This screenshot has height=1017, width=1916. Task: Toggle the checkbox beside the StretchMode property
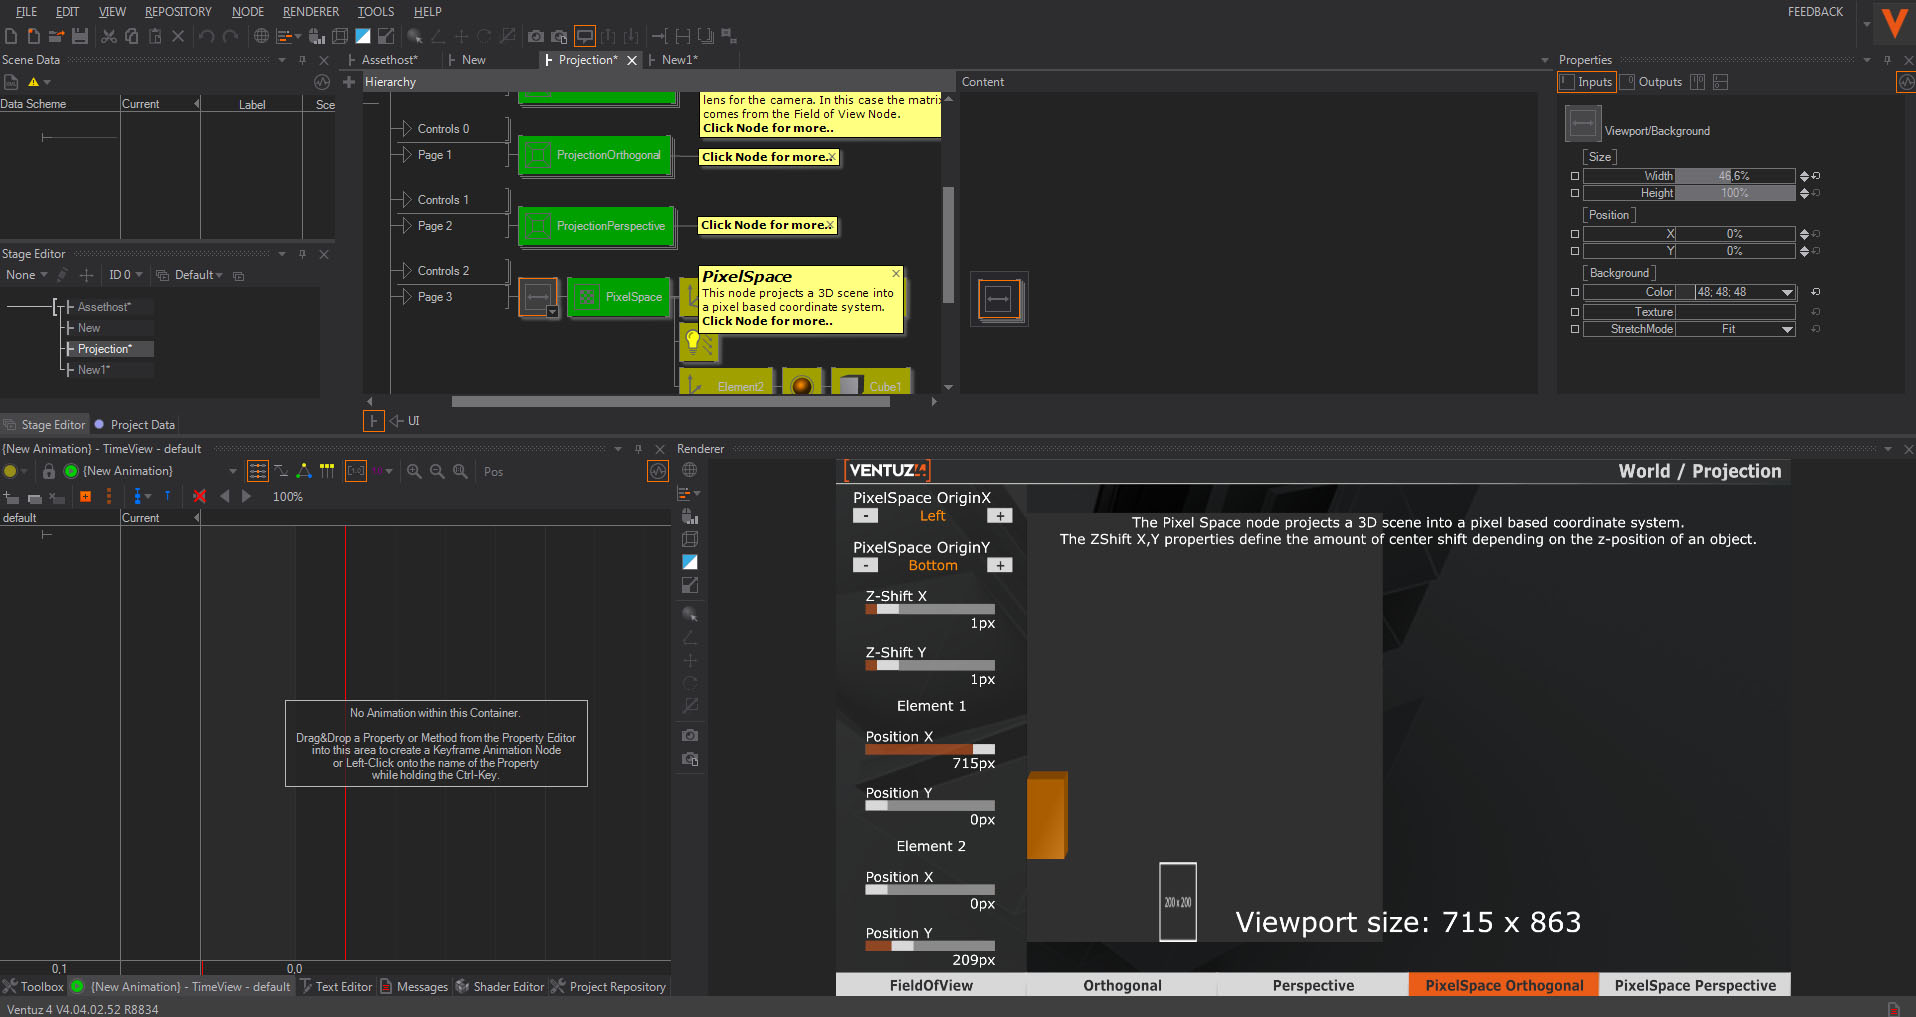1575,329
